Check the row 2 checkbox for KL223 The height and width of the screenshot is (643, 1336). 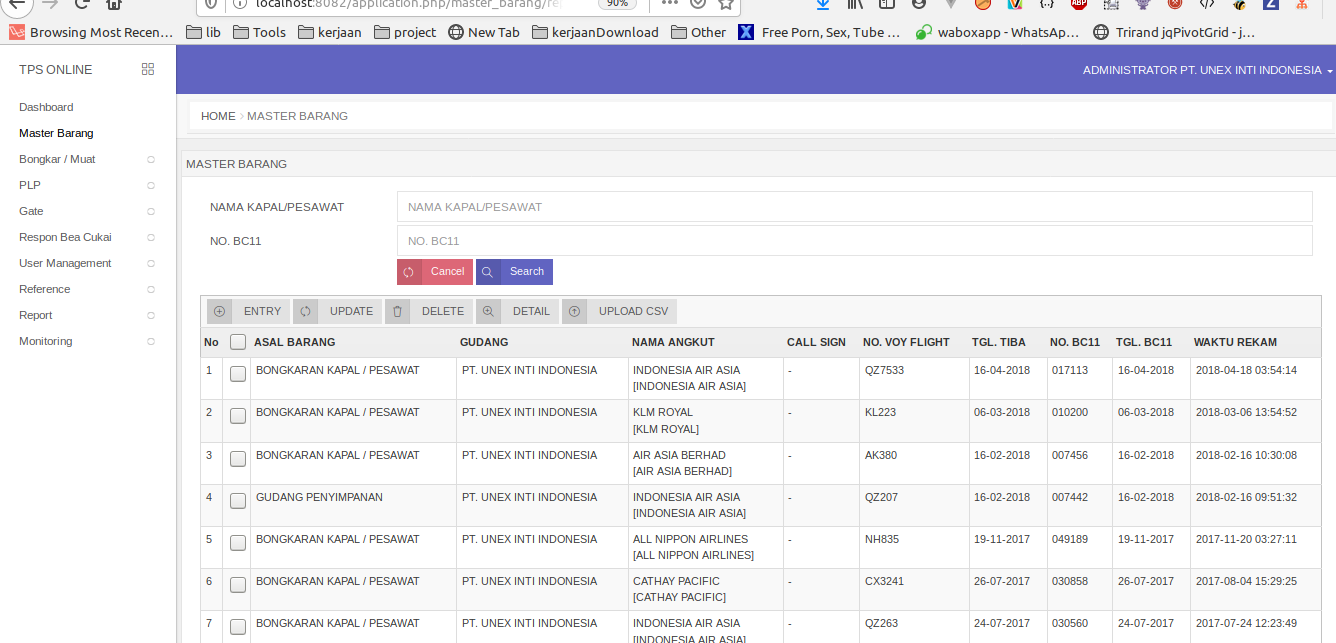[x=238, y=416]
